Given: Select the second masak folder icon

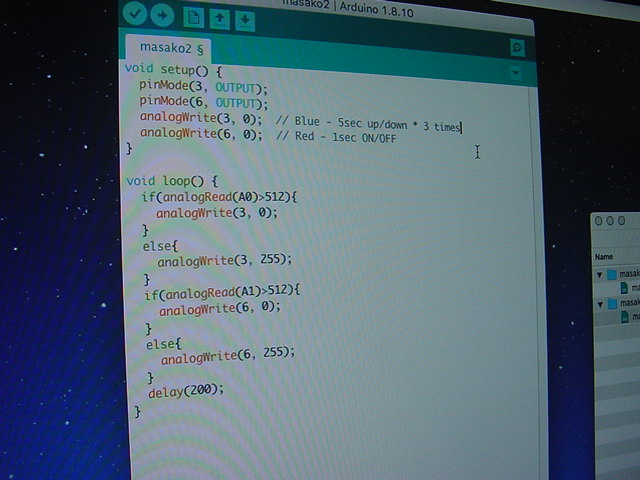Looking at the screenshot, I should (613, 304).
